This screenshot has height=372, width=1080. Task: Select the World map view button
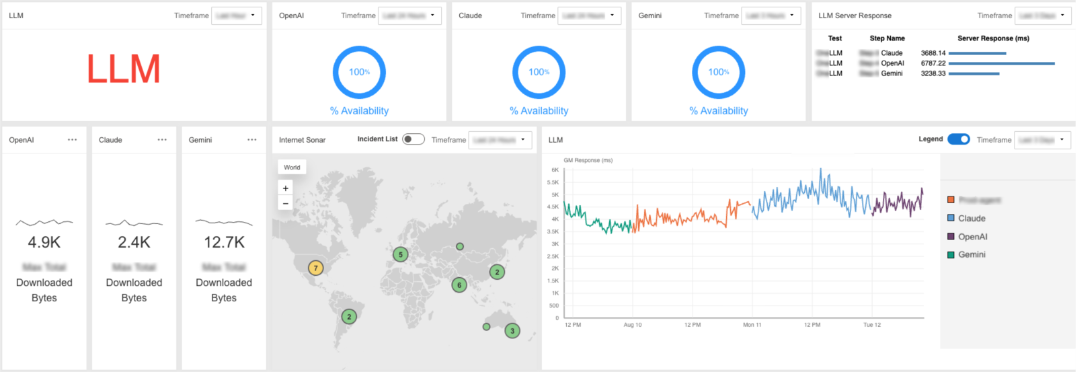tap(292, 167)
